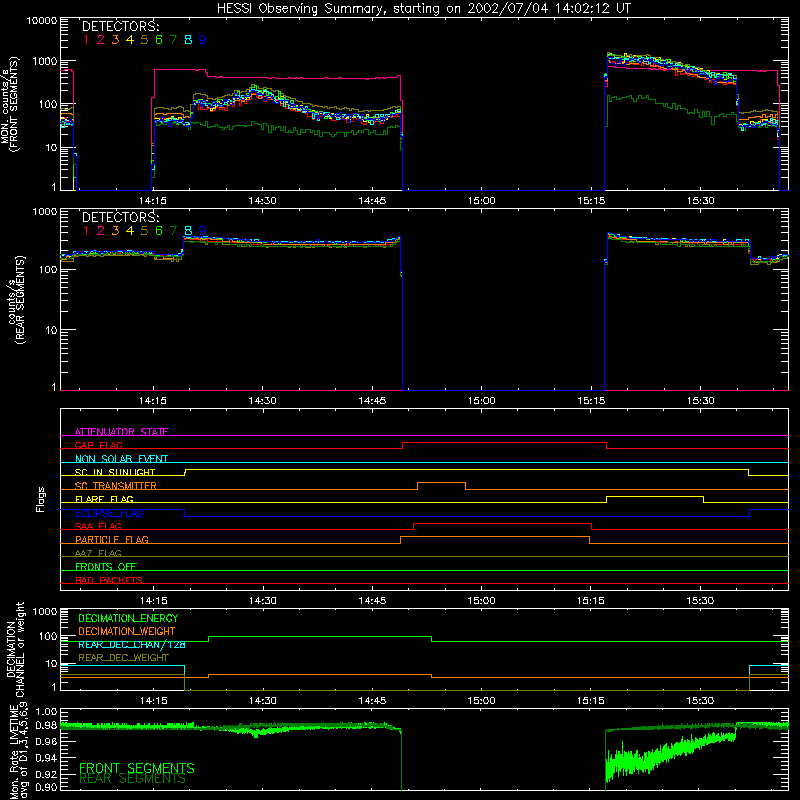Click the SAA_FLAG label
The image size is (800, 800).
coord(98,526)
